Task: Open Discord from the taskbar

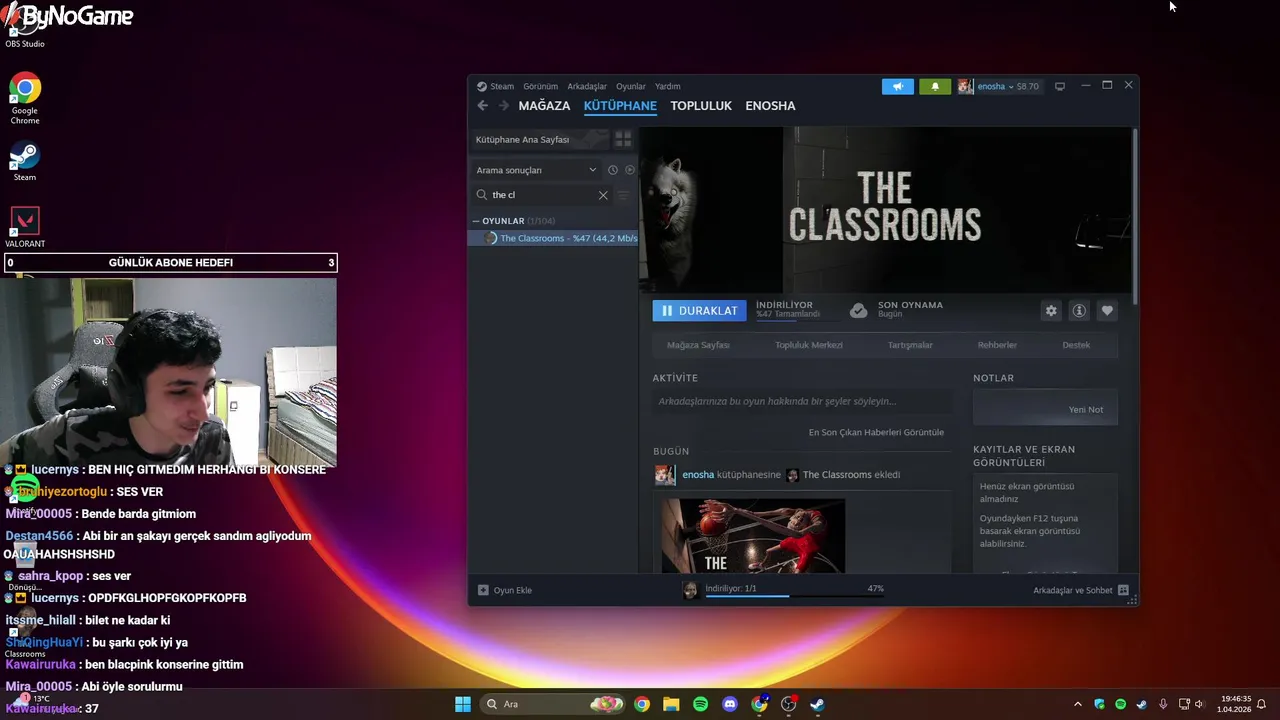Action: tap(729, 704)
